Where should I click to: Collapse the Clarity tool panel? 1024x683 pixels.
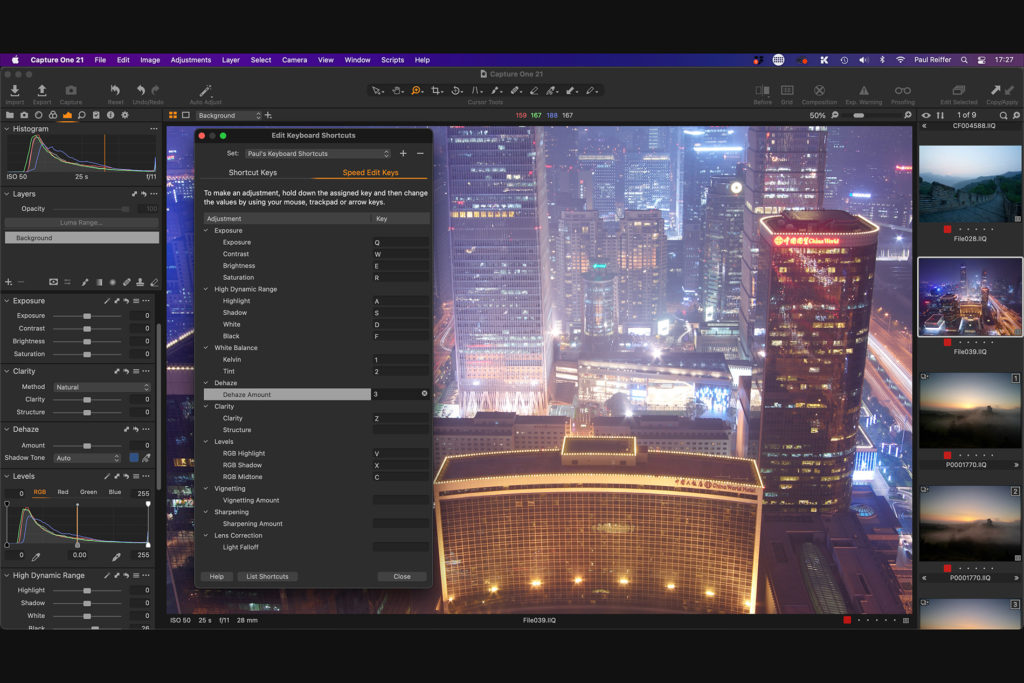pos(7,371)
